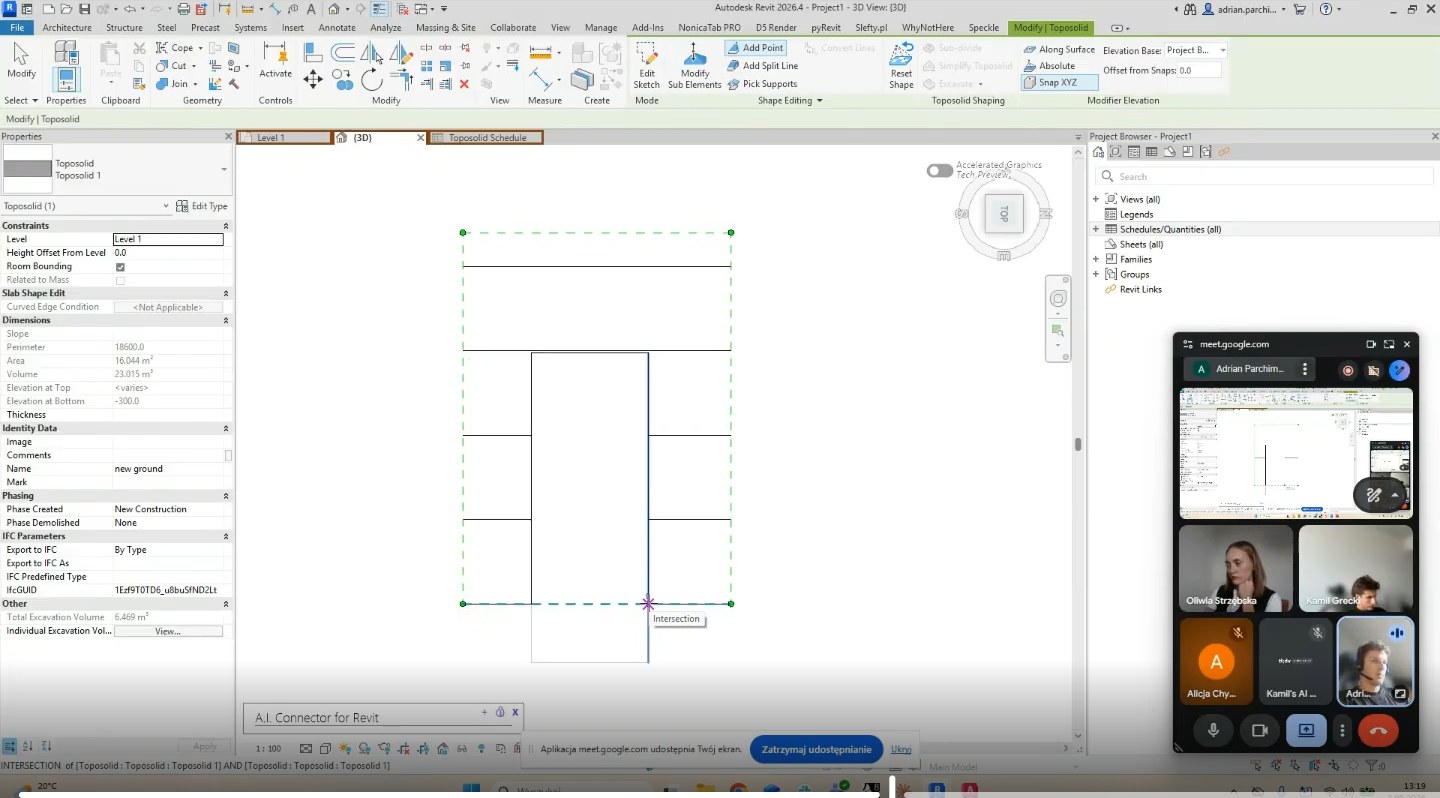Click the Activate controls icon
1440x798 pixels.
(275, 60)
